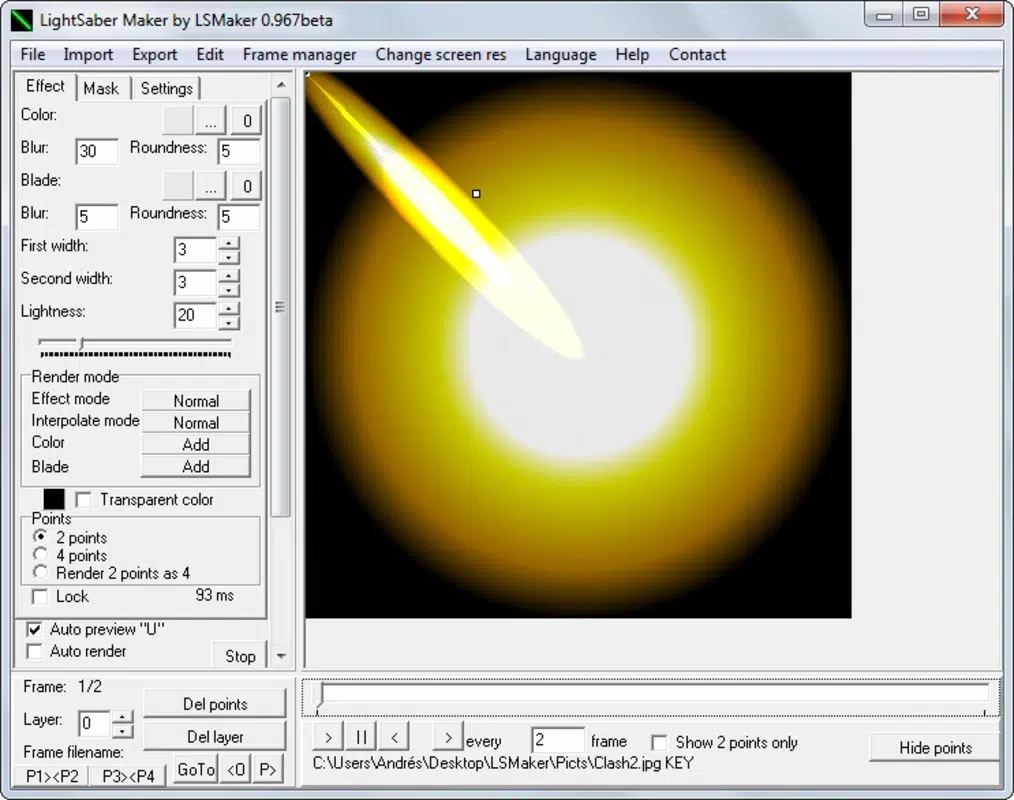Viewport: 1014px width, 800px height.
Task: Enable the Transparent color checkbox
Action: pyautogui.click(x=83, y=499)
